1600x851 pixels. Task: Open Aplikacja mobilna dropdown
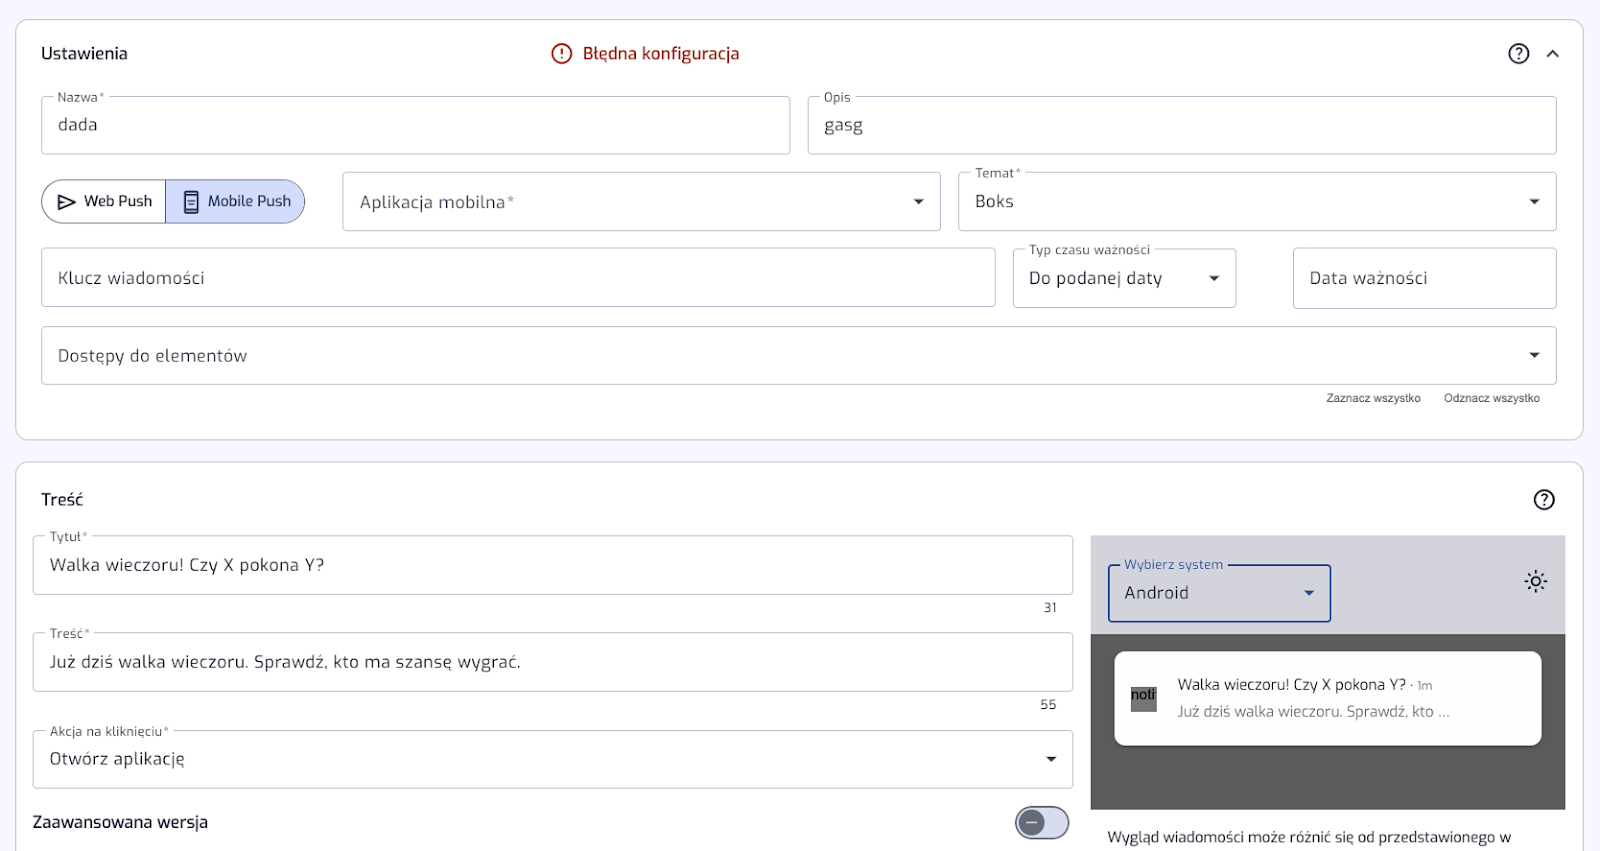[640, 202]
